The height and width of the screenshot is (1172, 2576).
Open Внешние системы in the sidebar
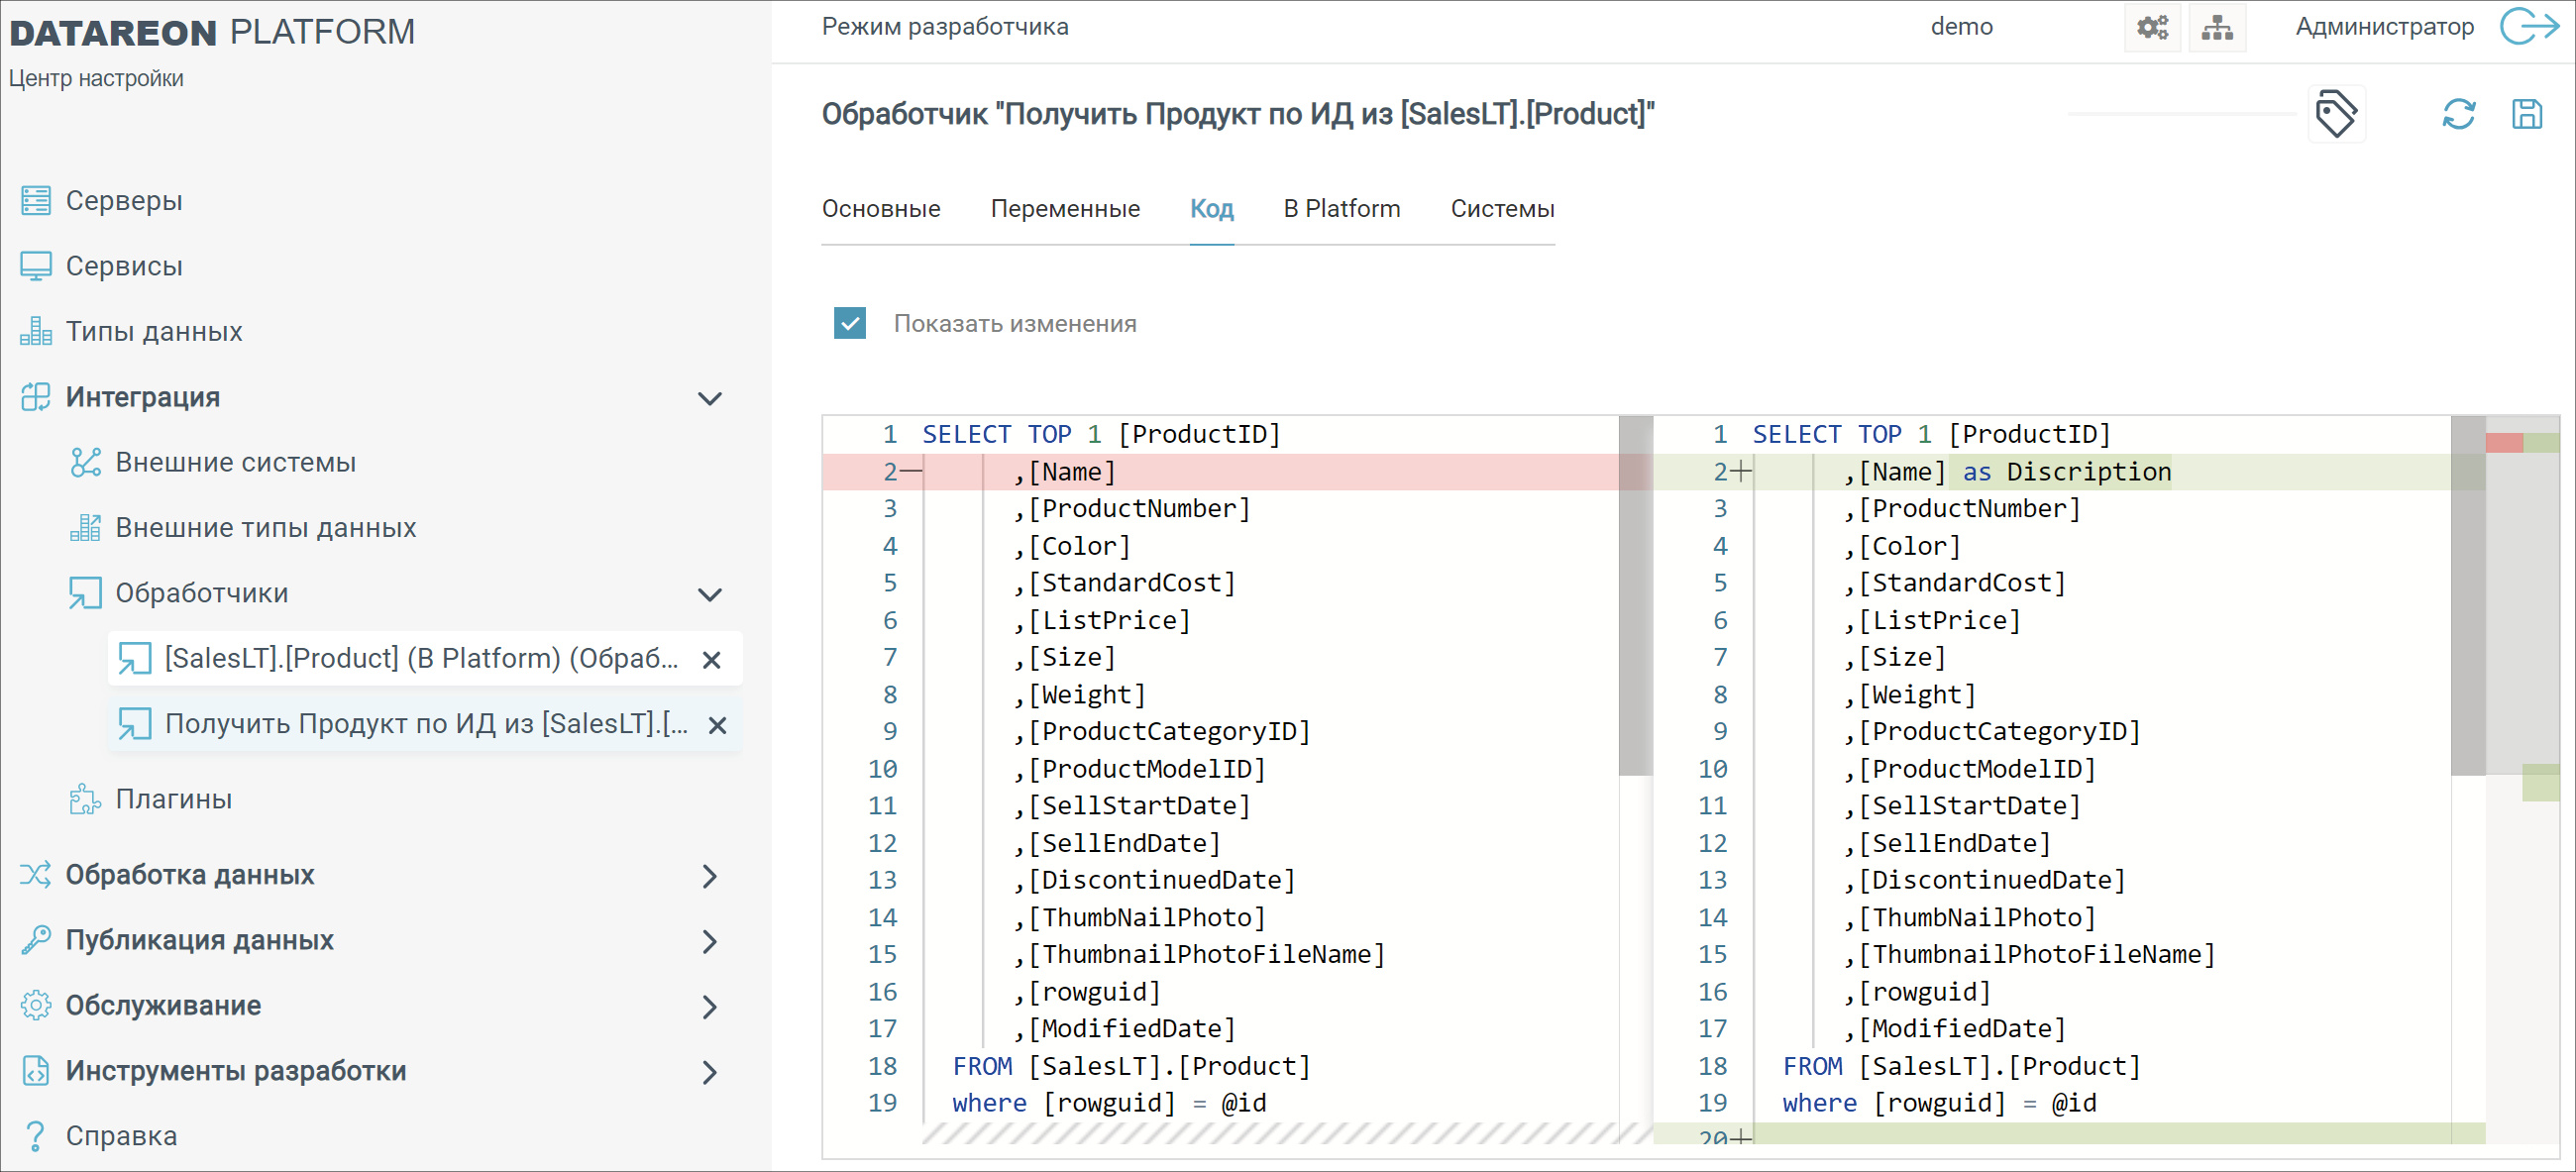(235, 463)
